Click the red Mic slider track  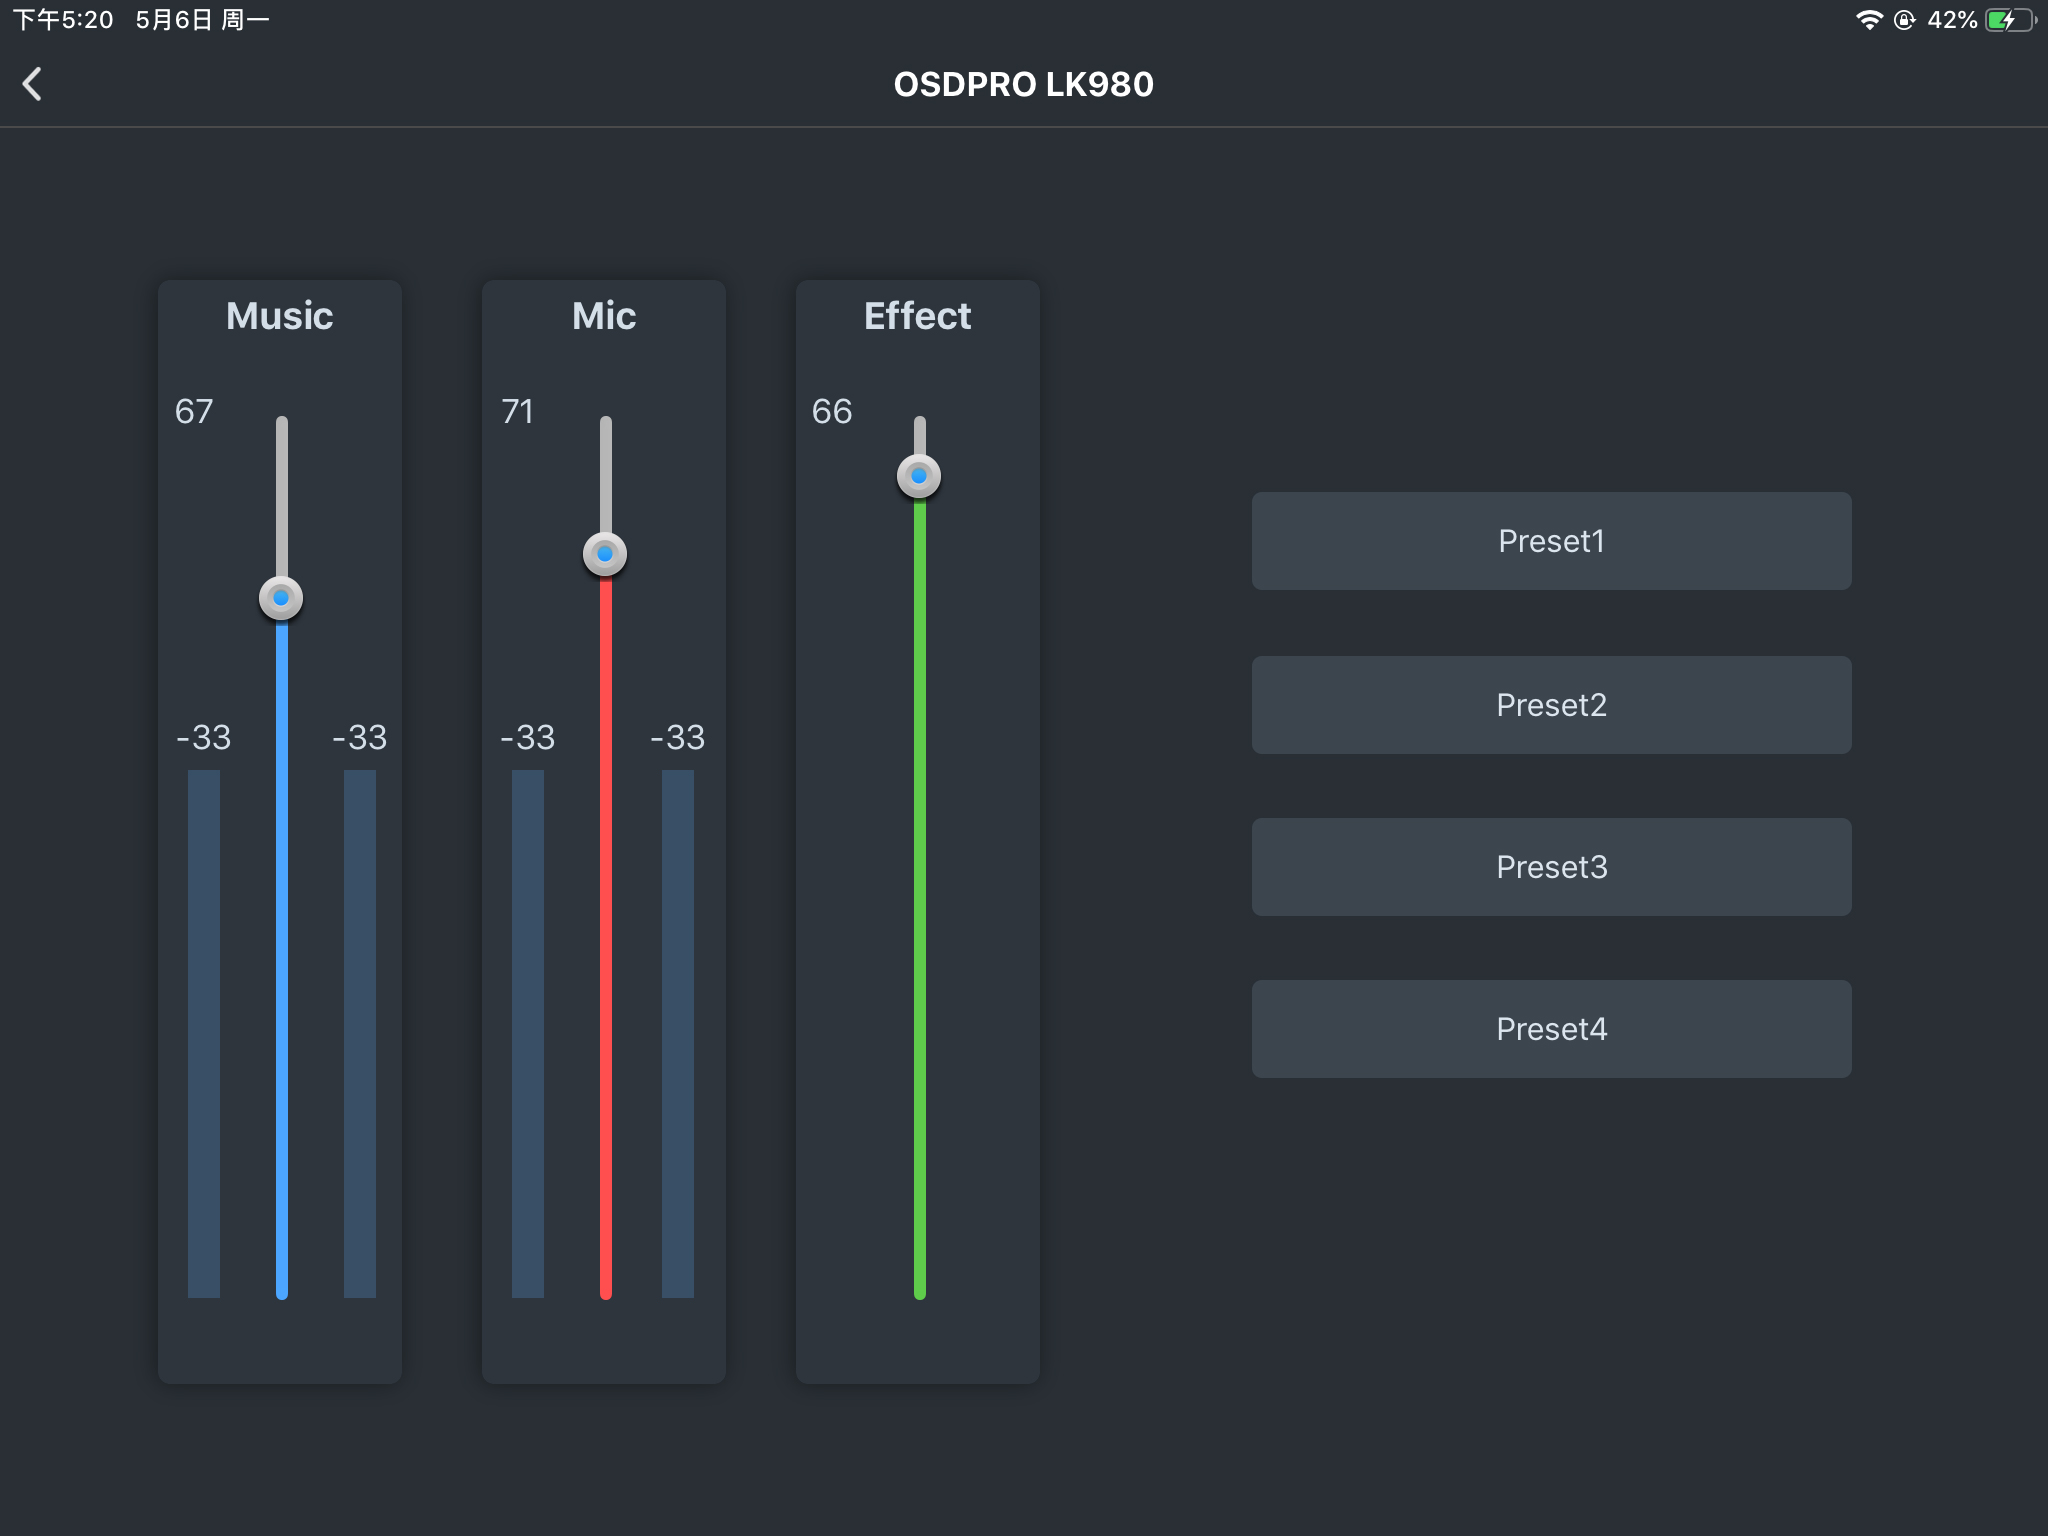tap(606, 938)
